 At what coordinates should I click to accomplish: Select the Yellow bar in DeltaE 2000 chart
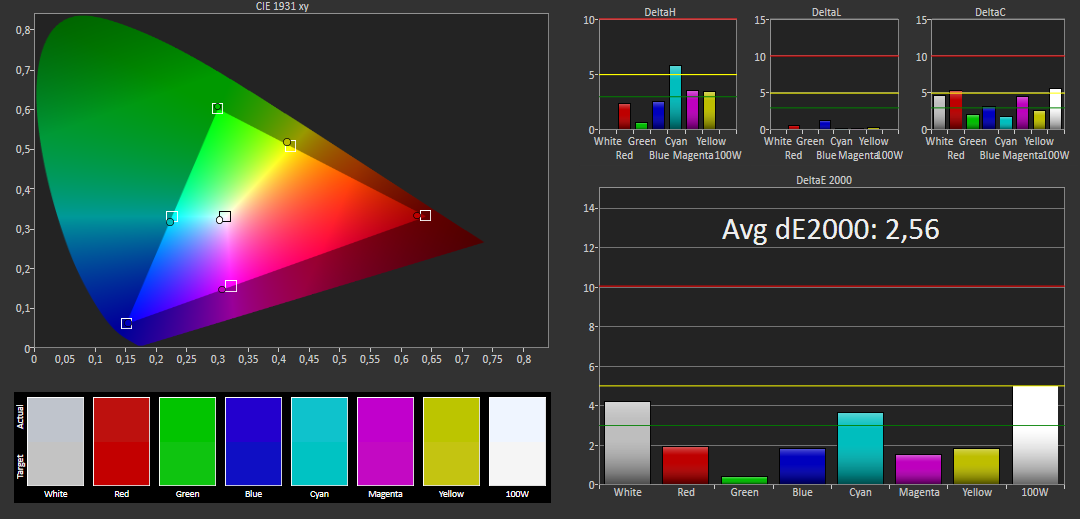click(977, 467)
